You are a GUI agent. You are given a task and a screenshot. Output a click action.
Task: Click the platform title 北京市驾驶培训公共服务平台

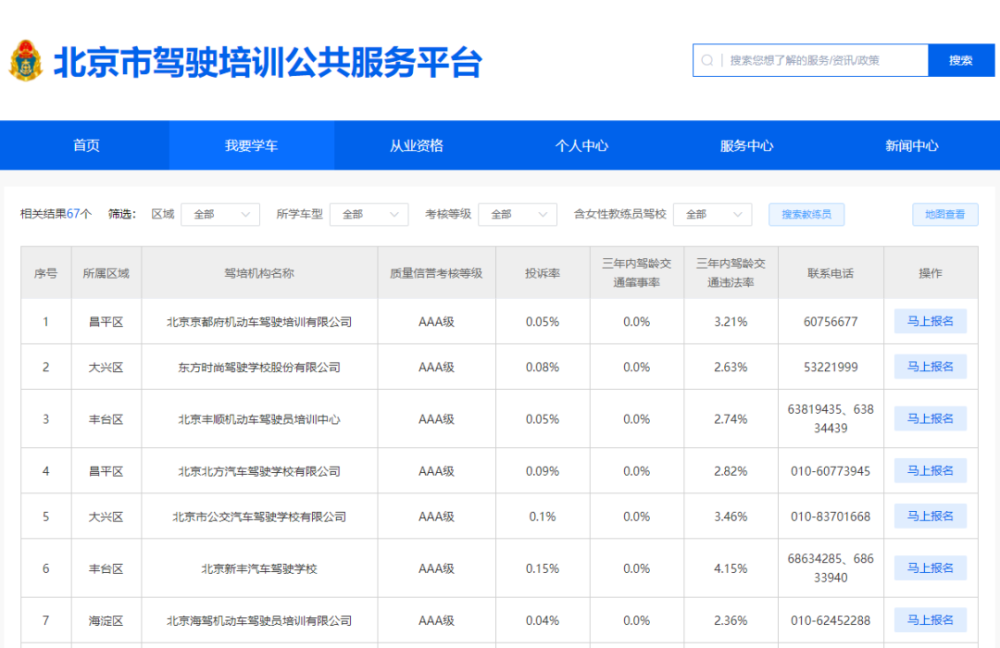[x=268, y=63]
